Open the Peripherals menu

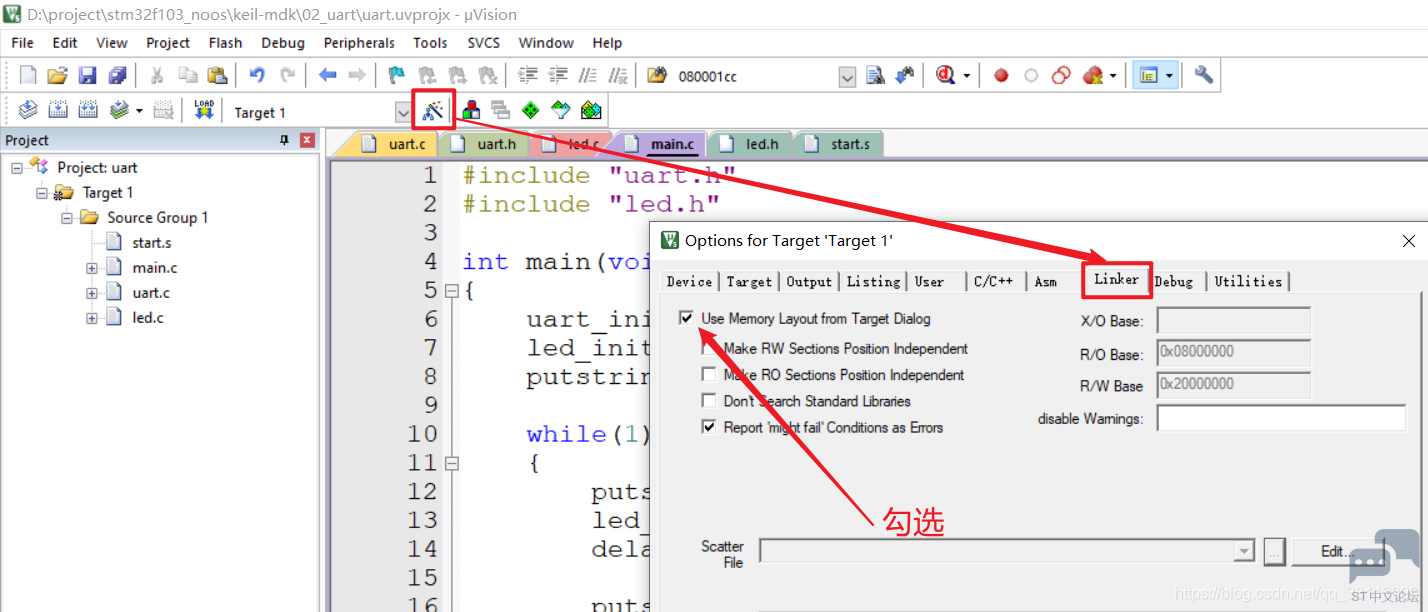pyautogui.click(x=359, y=43)
